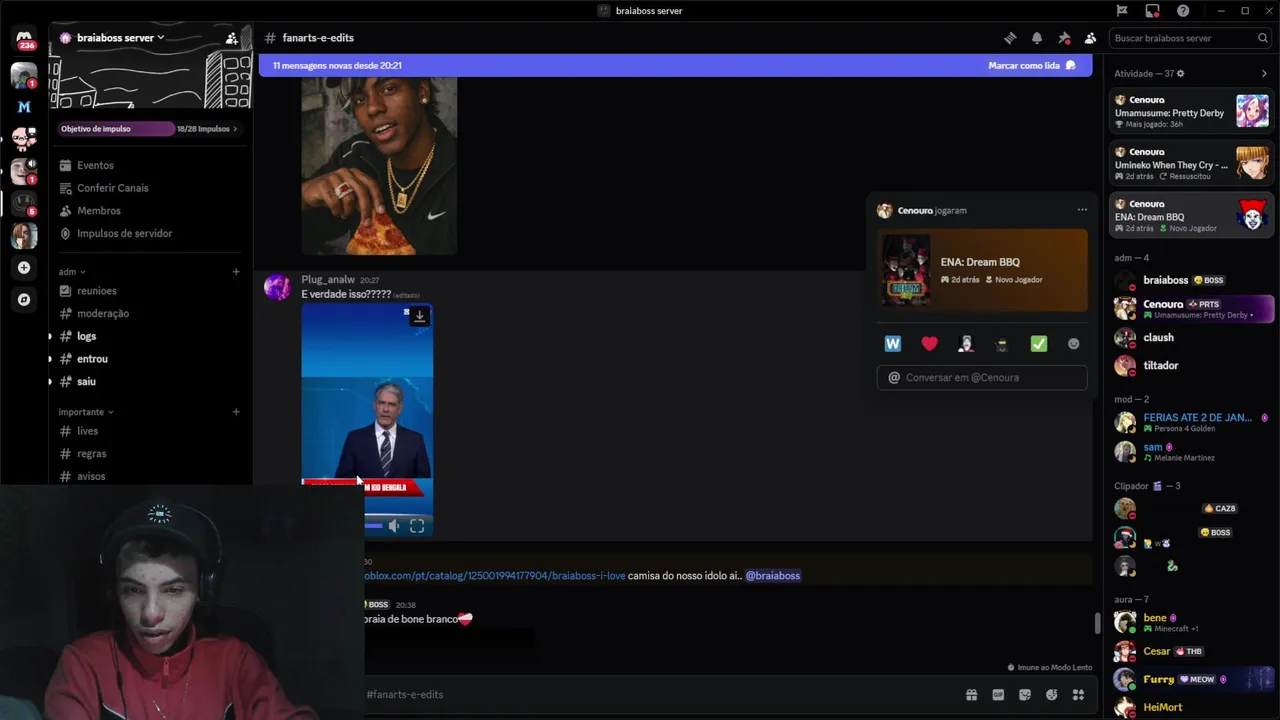Open pinned messages icon
Image resolution: width=1280 pixels, height=720 pixels.
click(x=1064, y=38)
